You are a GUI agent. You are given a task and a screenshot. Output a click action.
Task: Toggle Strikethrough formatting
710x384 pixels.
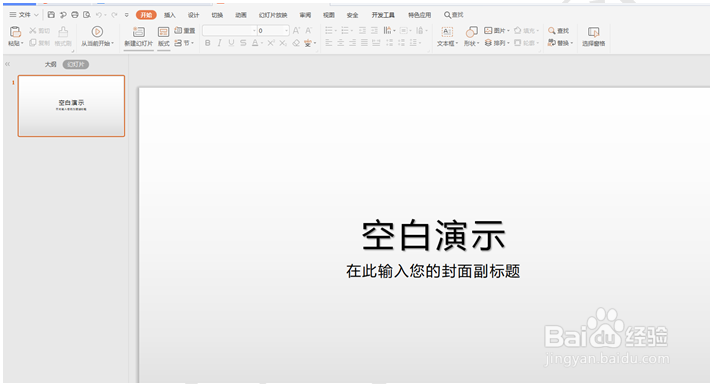pyautogui.click(x=243, y=43)
